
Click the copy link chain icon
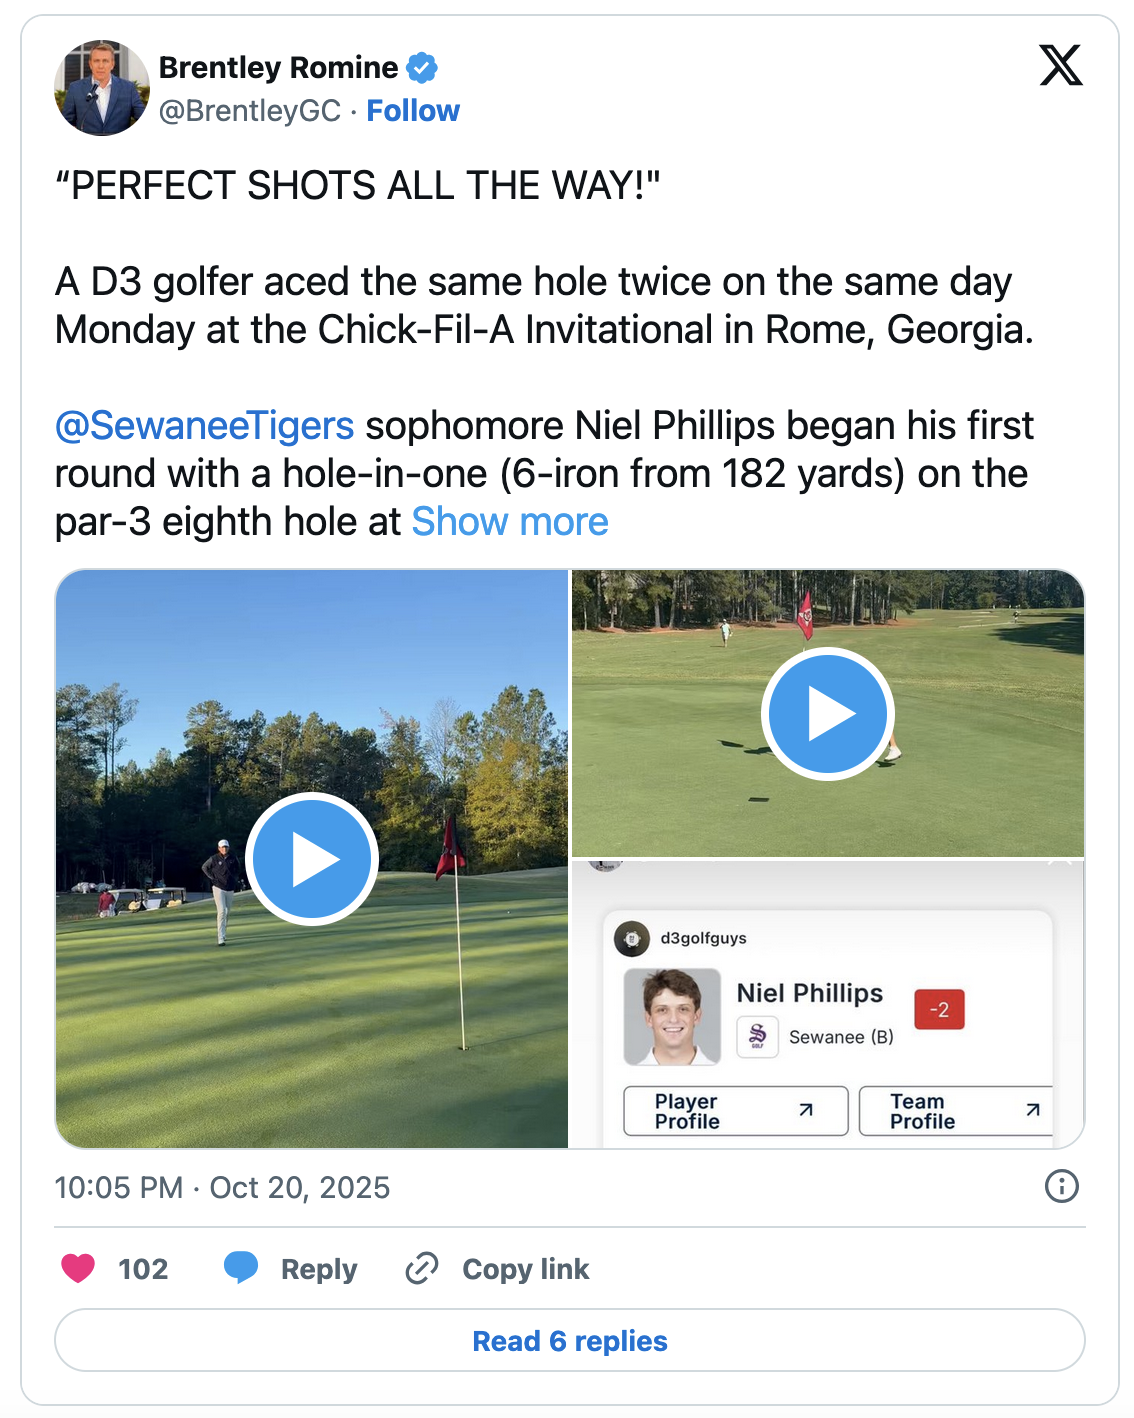422,1268
